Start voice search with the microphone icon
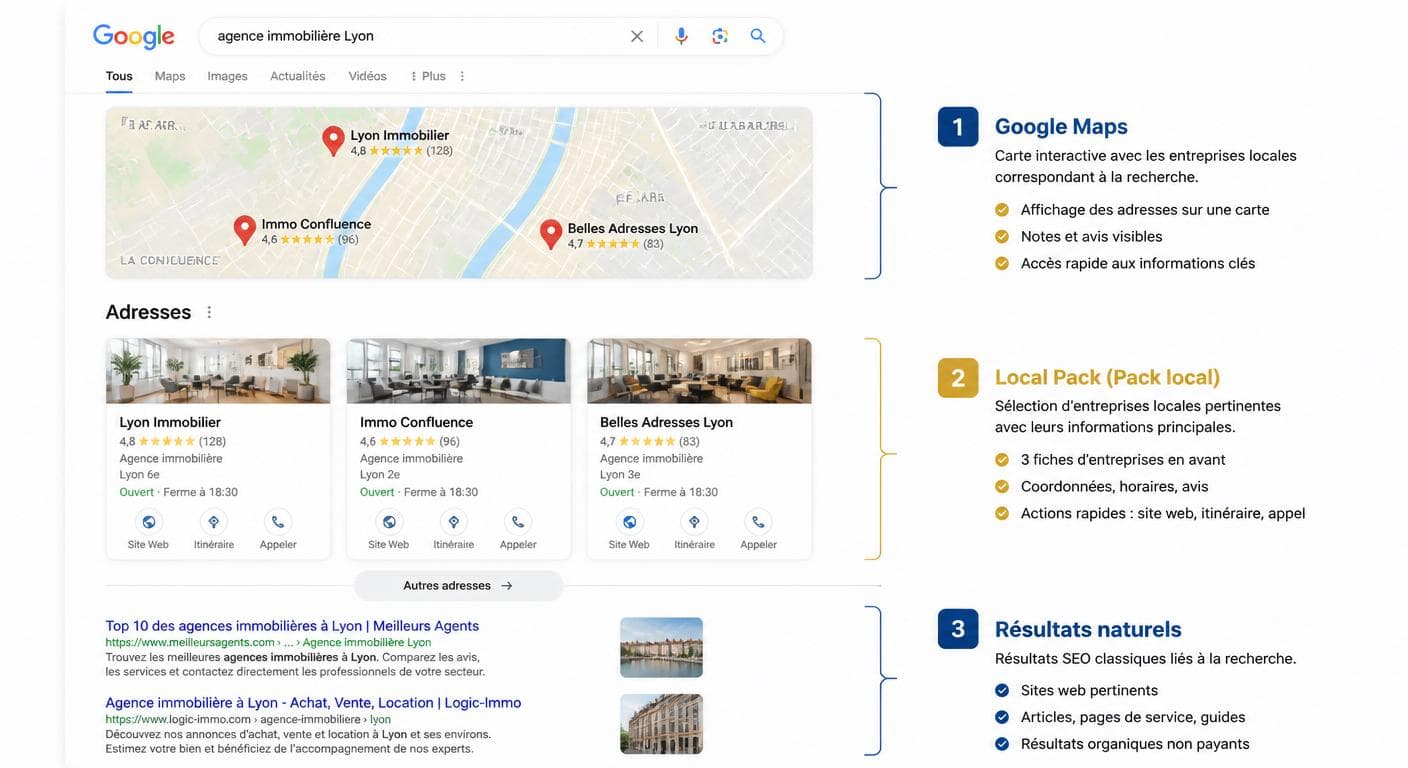This screenshot has height=768, width=1408. [x=681, y=36]
